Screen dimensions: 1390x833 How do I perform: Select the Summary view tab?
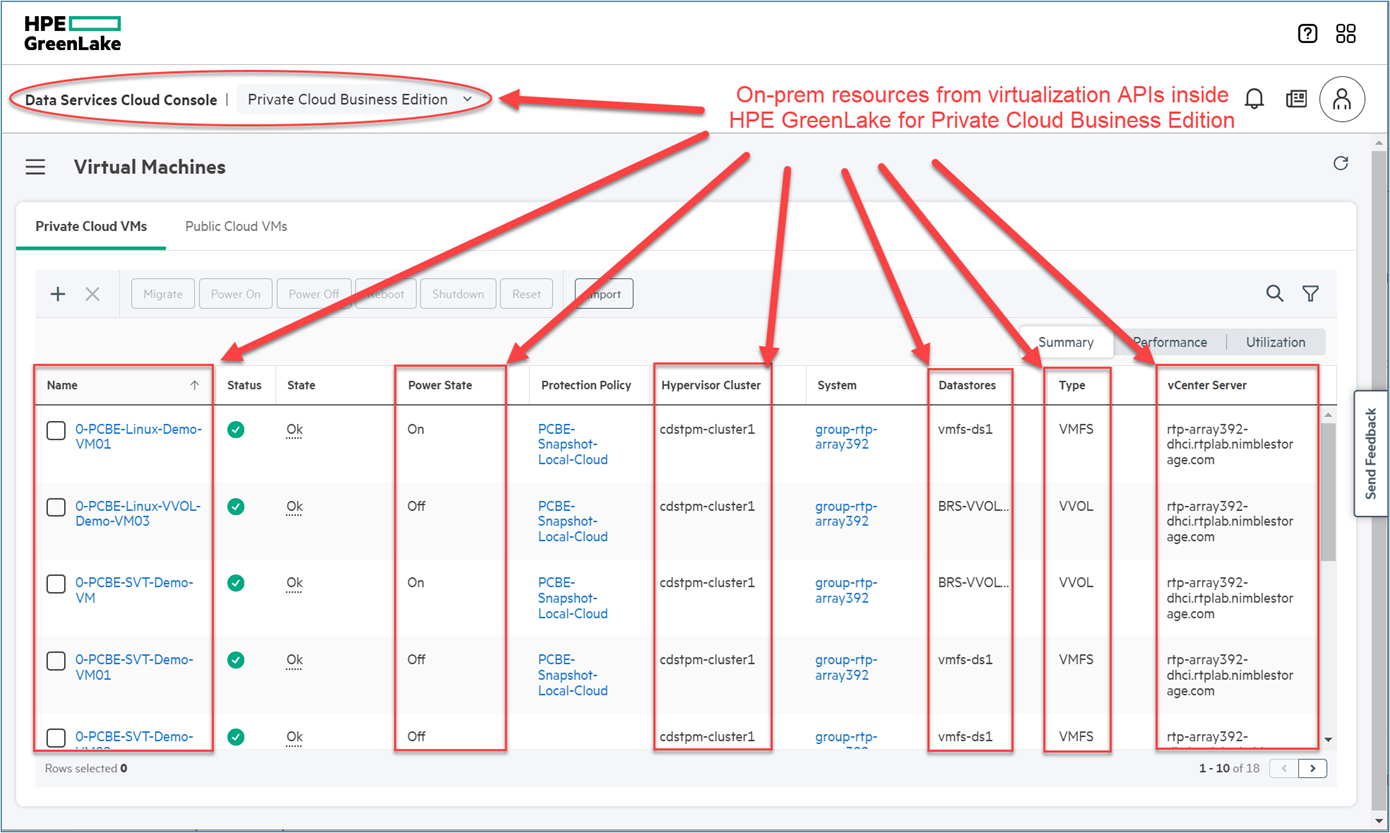1066,342
